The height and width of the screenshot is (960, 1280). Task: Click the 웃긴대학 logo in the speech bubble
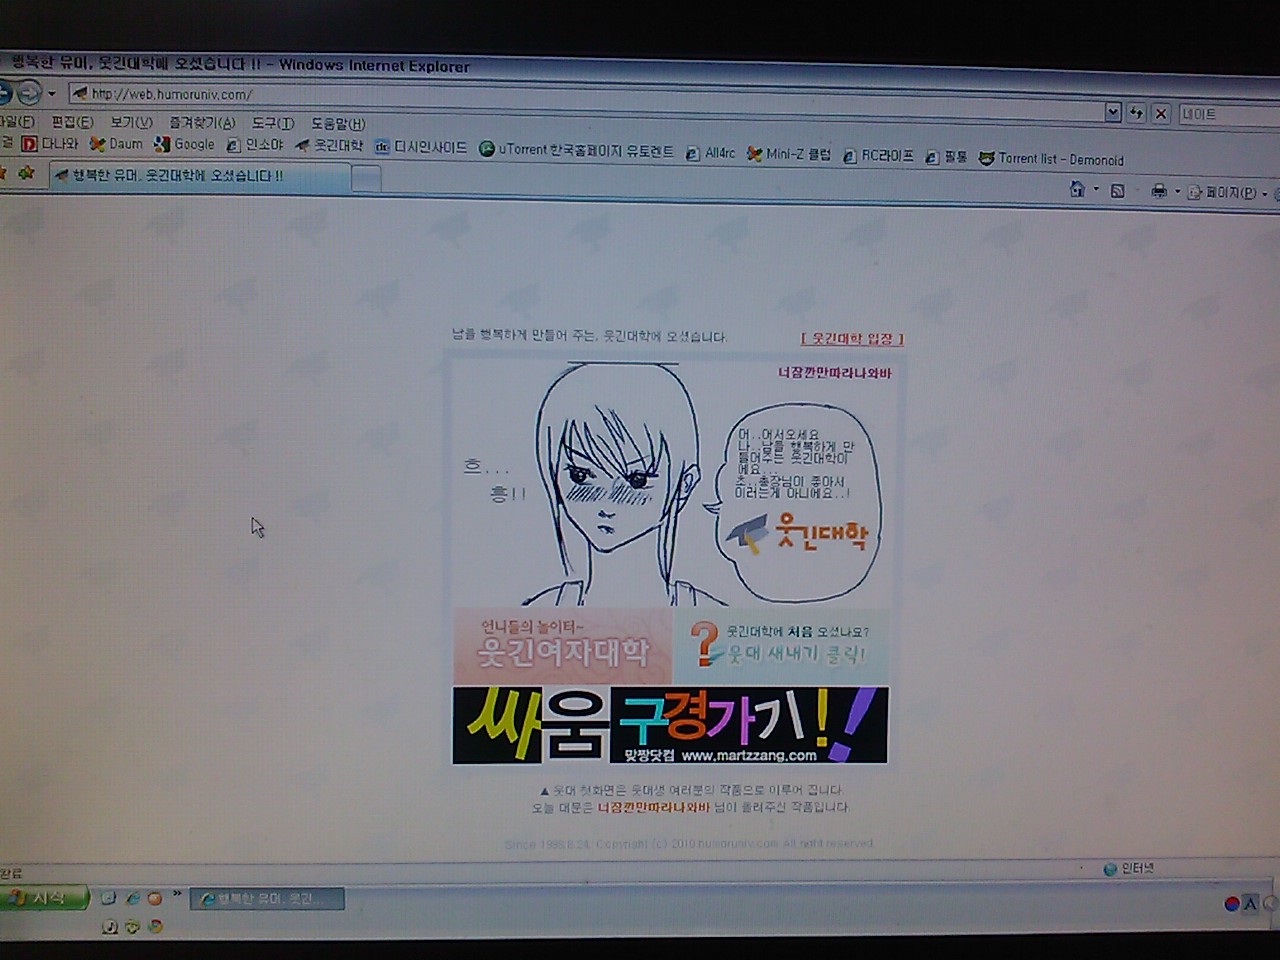point(798,533)
